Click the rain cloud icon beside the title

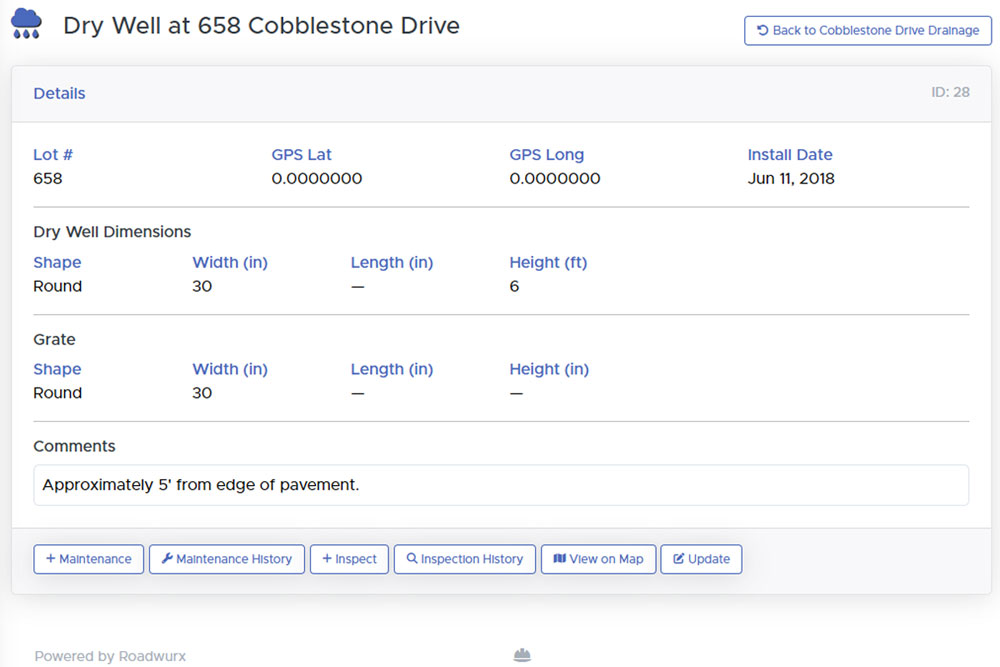(x=26, y=24)
